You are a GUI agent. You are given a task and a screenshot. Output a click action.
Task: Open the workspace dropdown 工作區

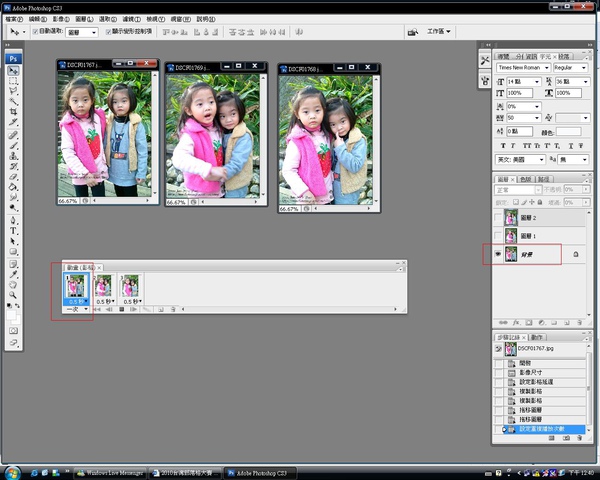(439, 31)
